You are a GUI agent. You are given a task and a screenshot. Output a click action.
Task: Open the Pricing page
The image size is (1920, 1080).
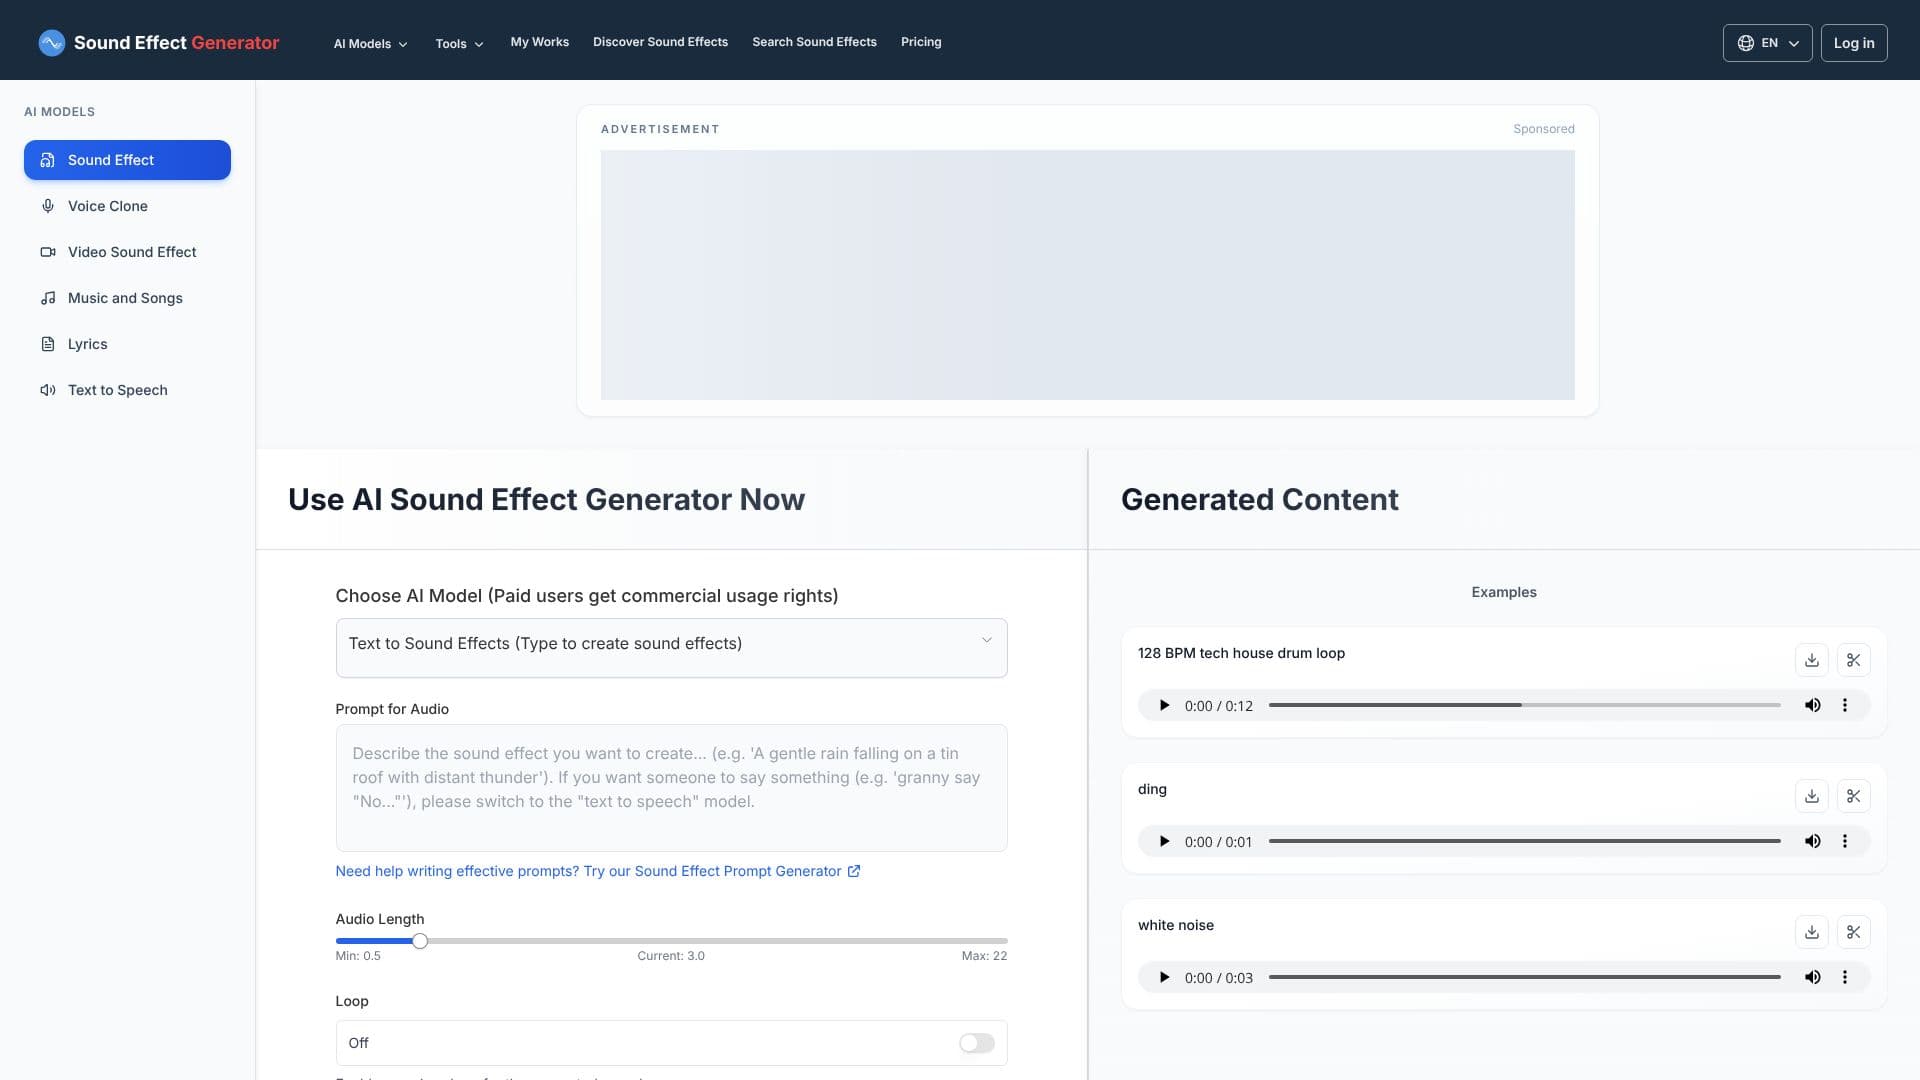coord(921,42)
